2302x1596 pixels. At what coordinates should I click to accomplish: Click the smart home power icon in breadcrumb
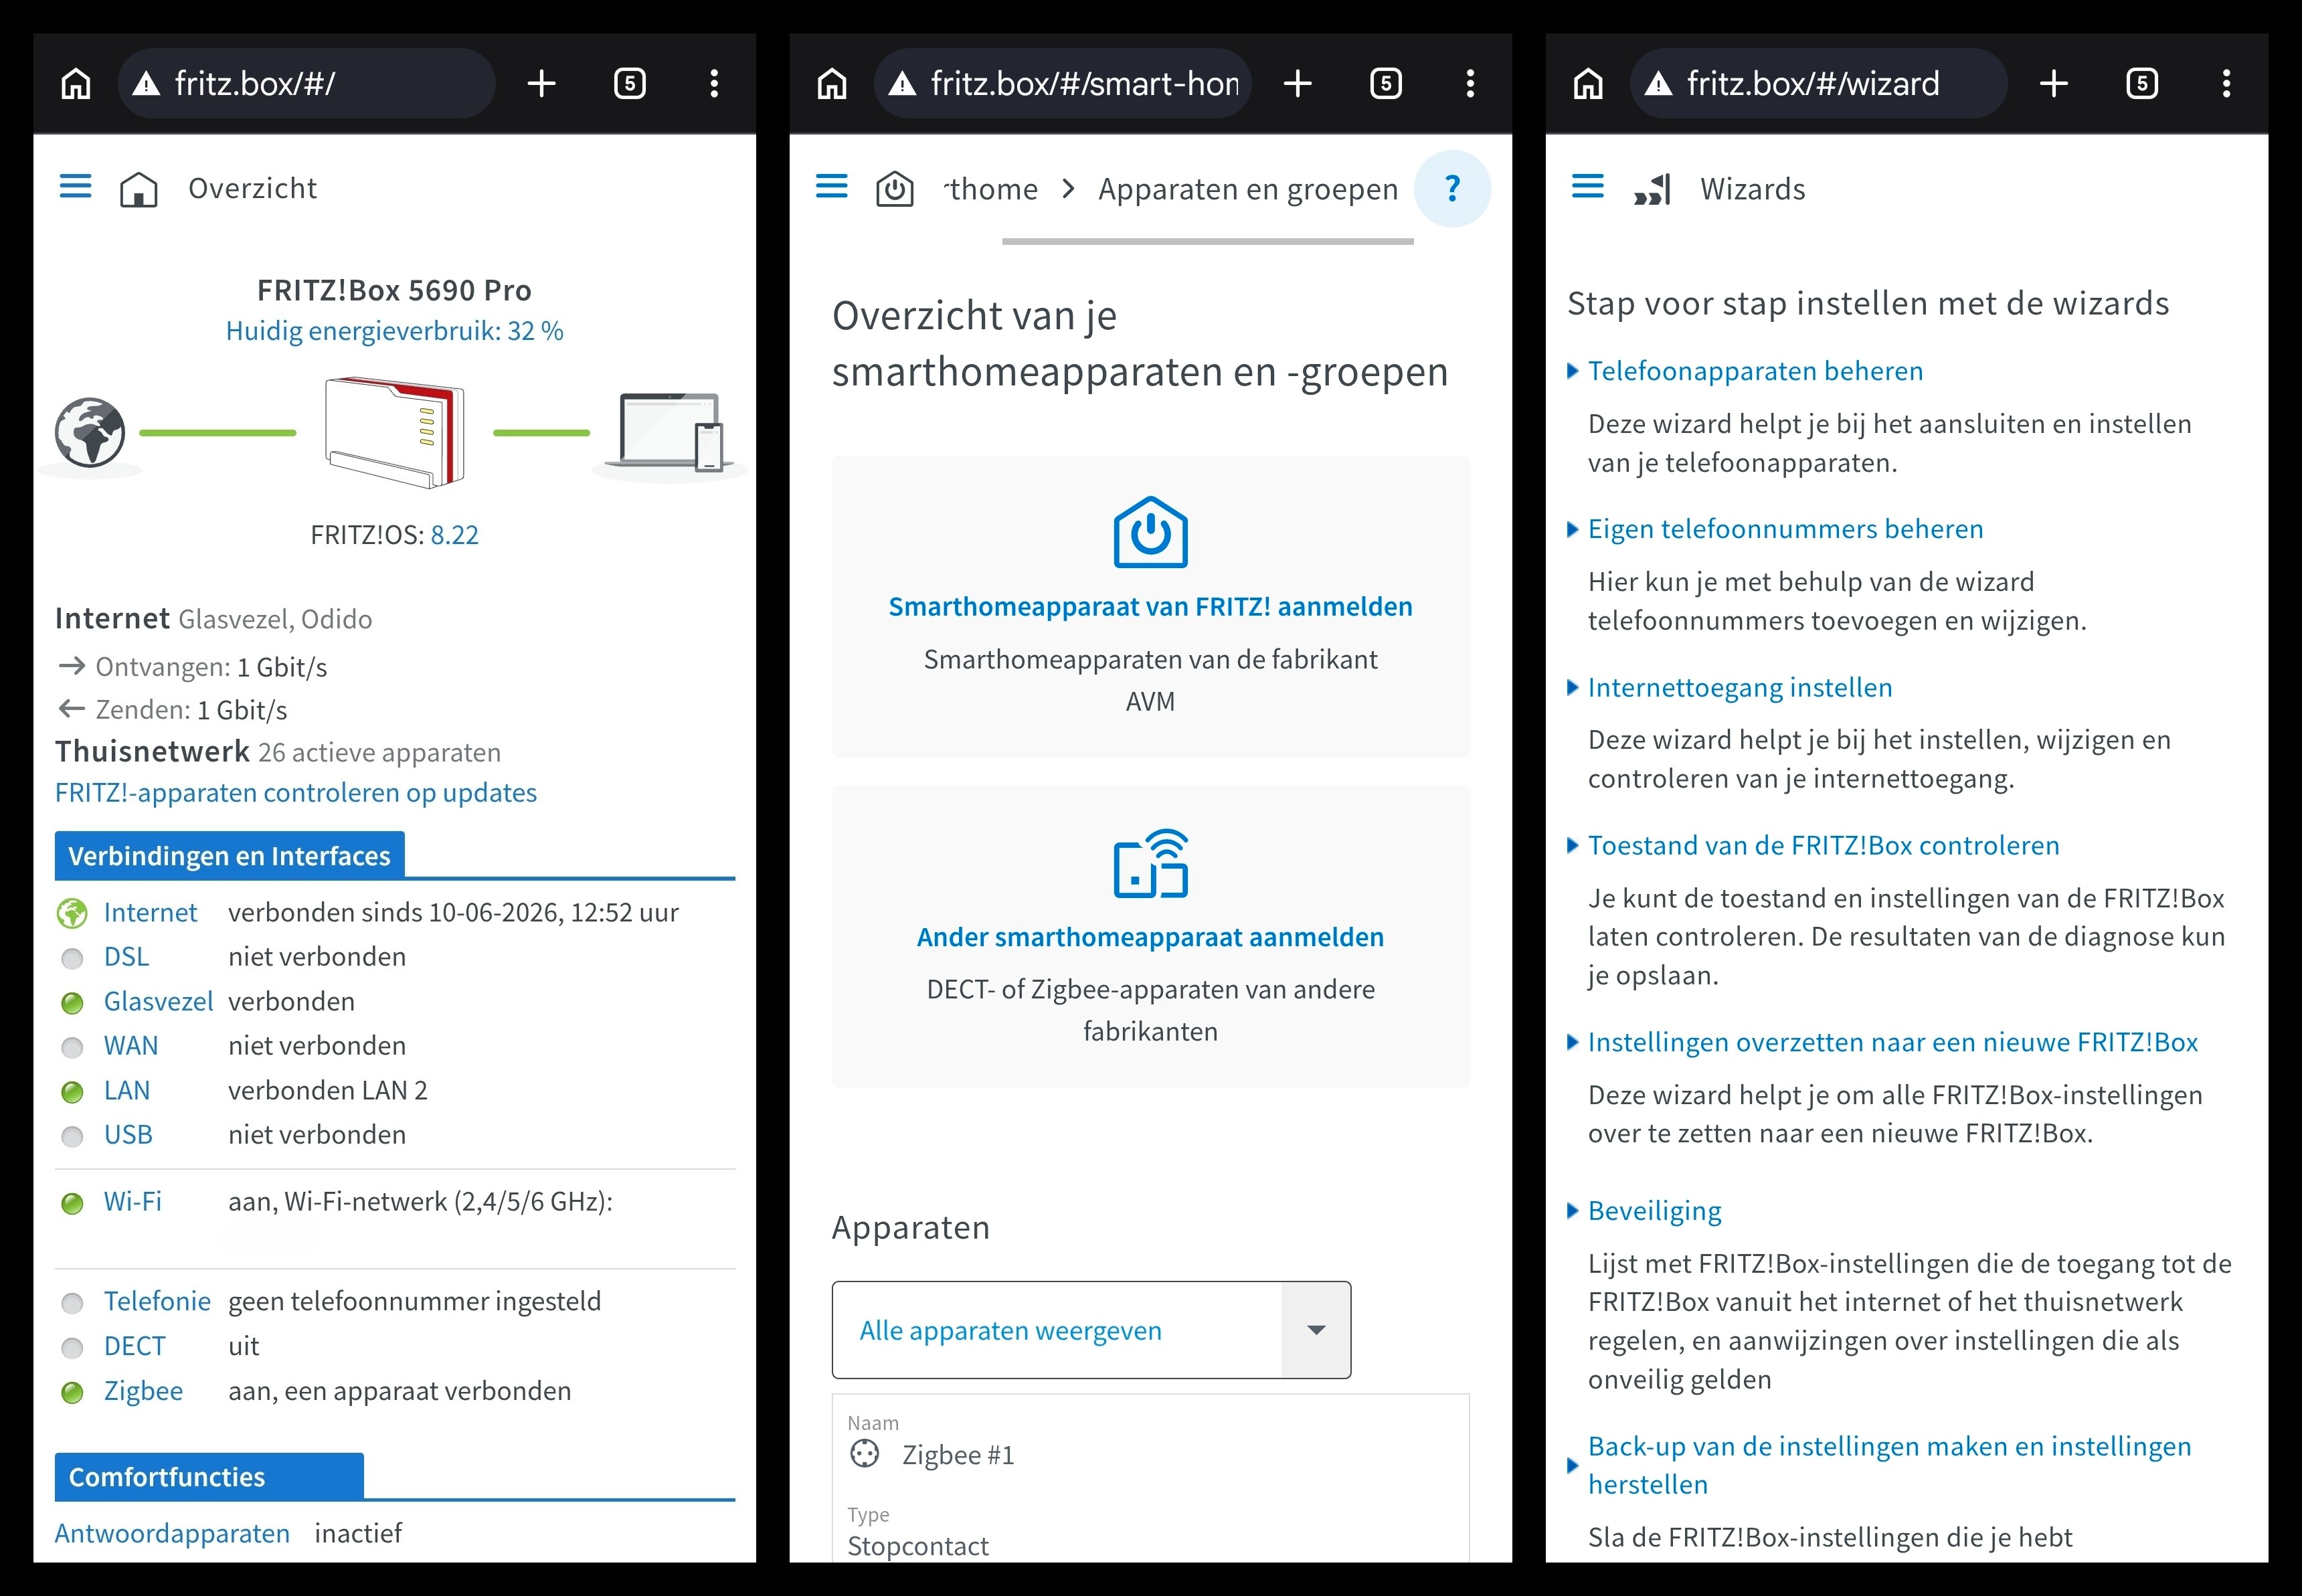click(895, 189)
